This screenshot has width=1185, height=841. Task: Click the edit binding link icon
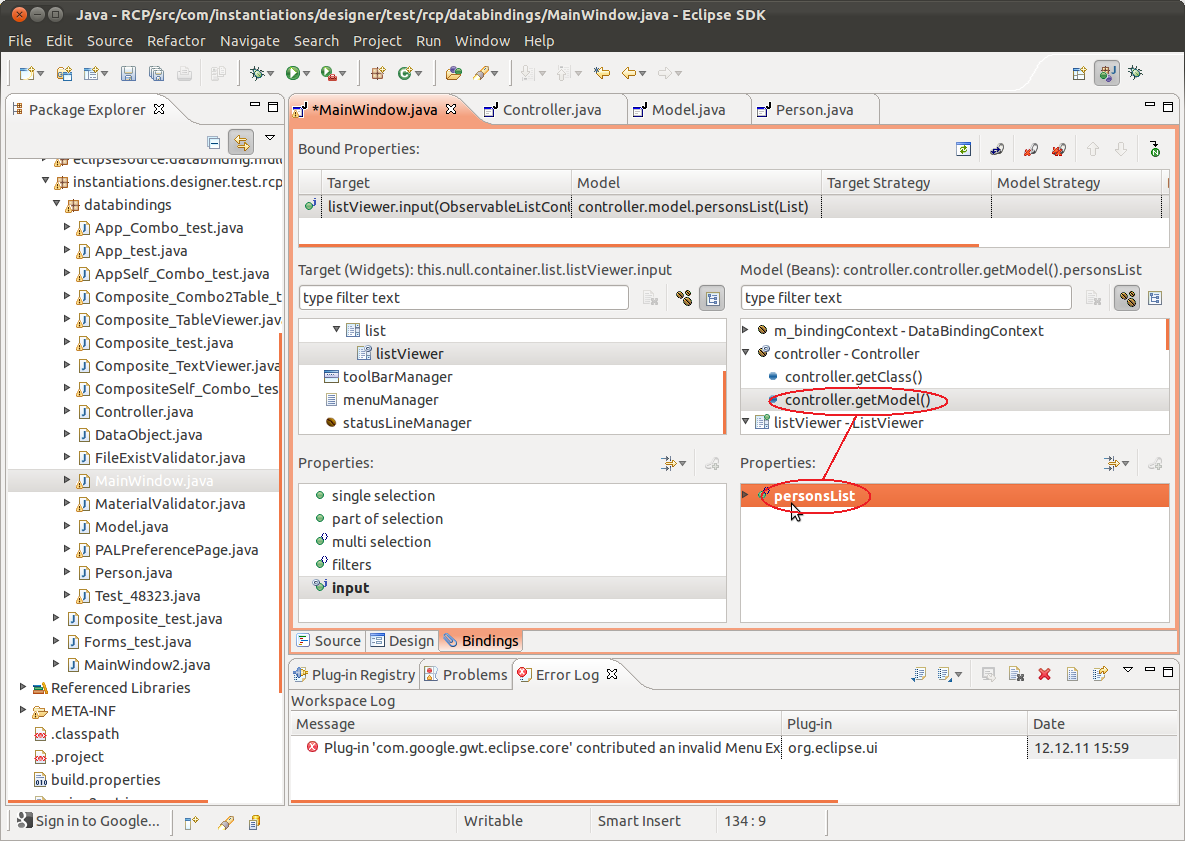coord(997,150)
